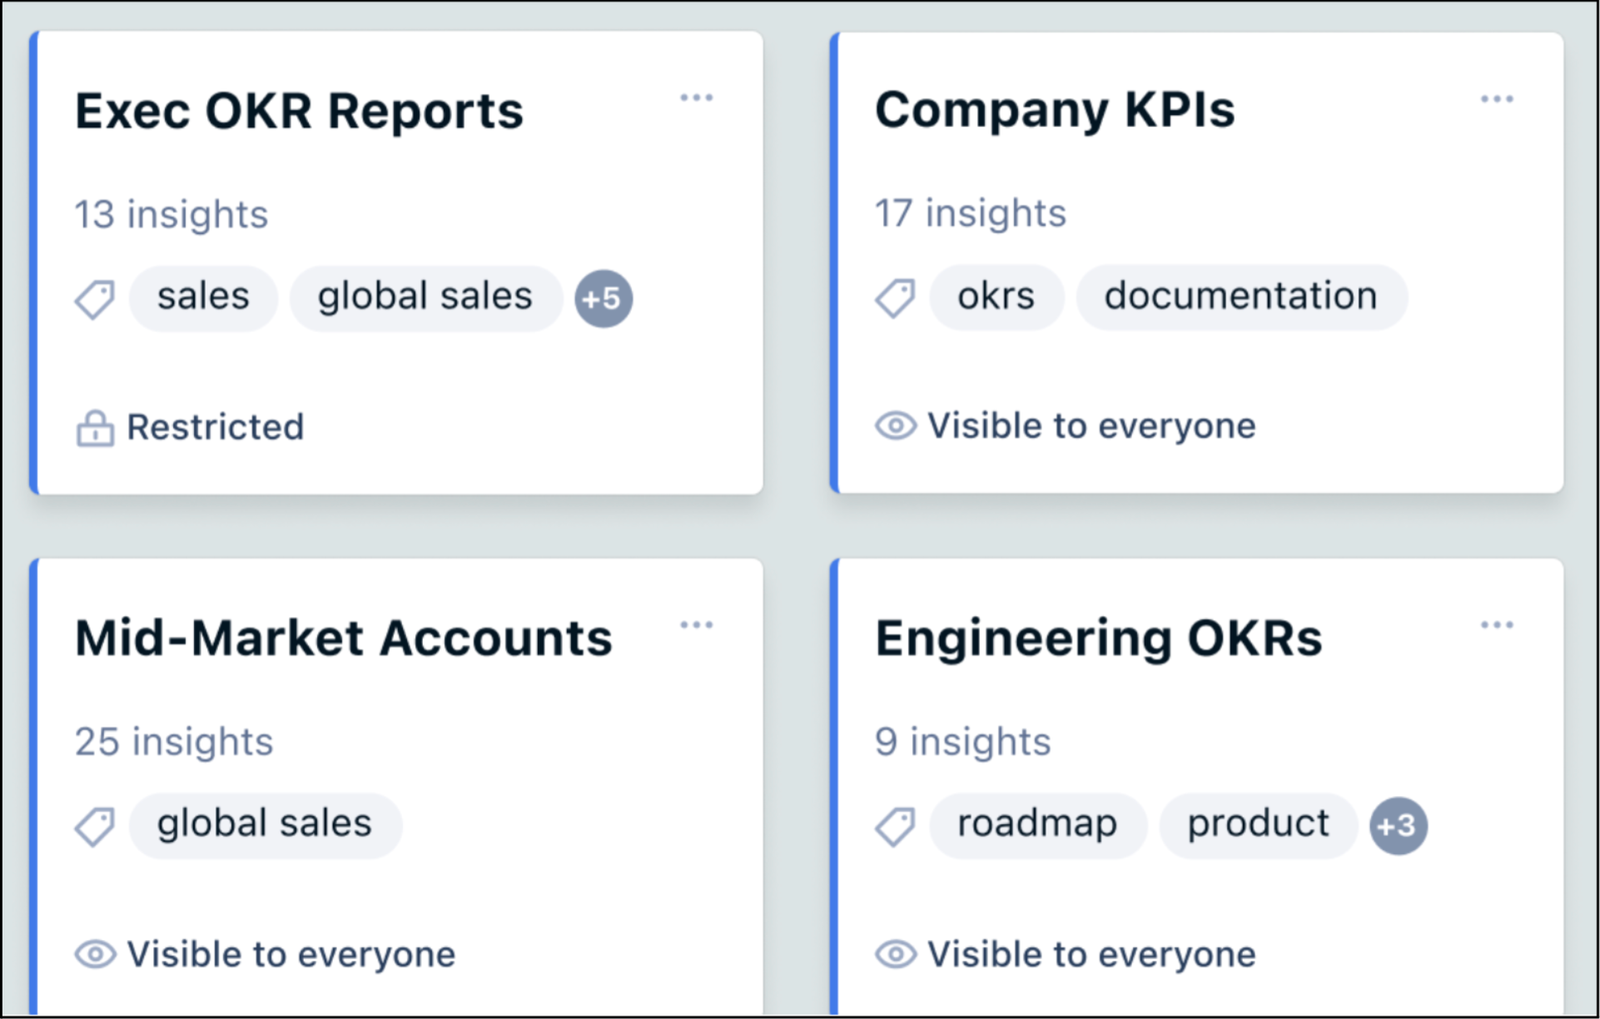Screen dimensions: 1600x1019
Task: Click the tag icon on Company KPIs card
Action: (896, 297)
